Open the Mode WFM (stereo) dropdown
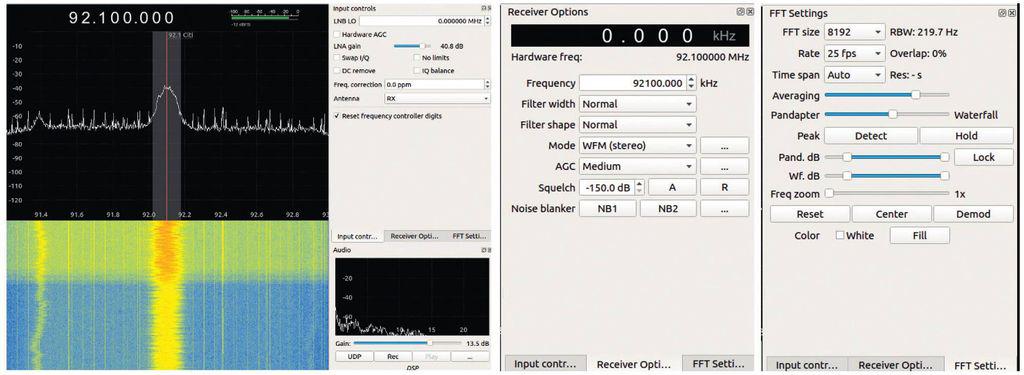The image size is (1024, 375). 637,146
